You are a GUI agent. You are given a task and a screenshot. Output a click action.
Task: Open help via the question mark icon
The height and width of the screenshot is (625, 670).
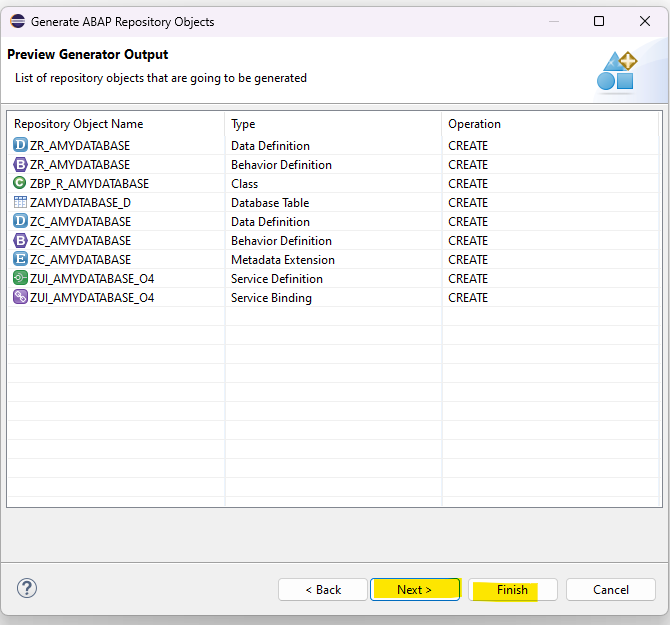(27, 588)
